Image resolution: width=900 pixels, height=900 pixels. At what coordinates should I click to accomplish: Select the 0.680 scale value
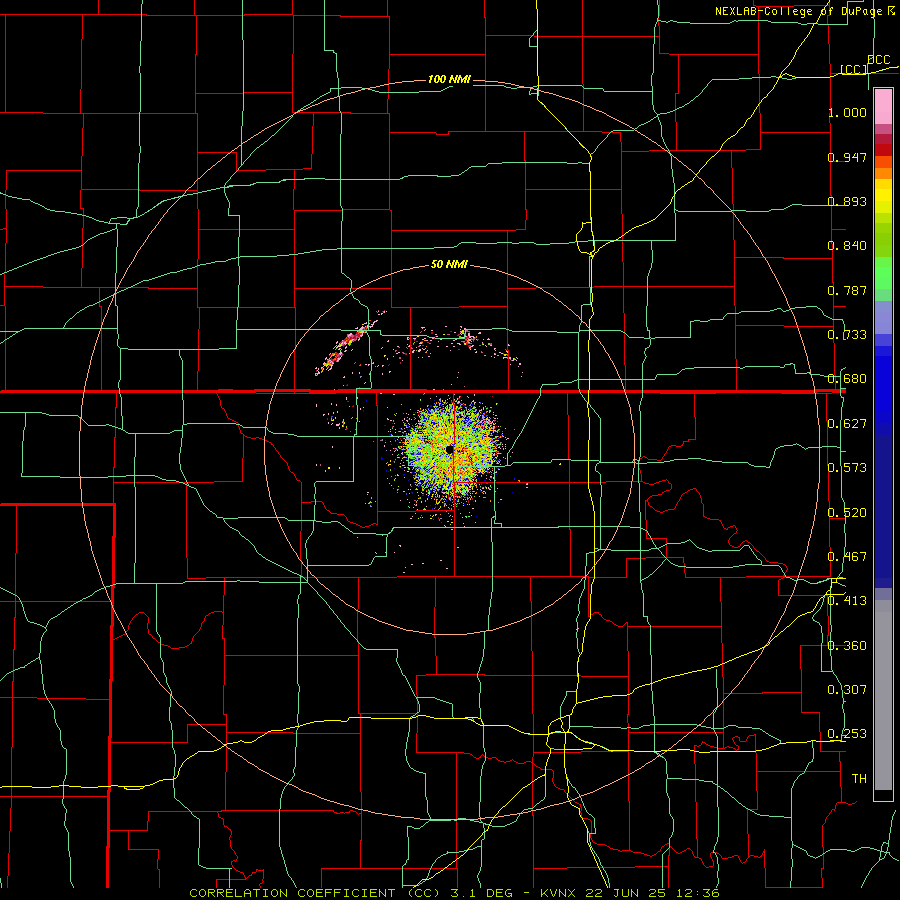847,379
